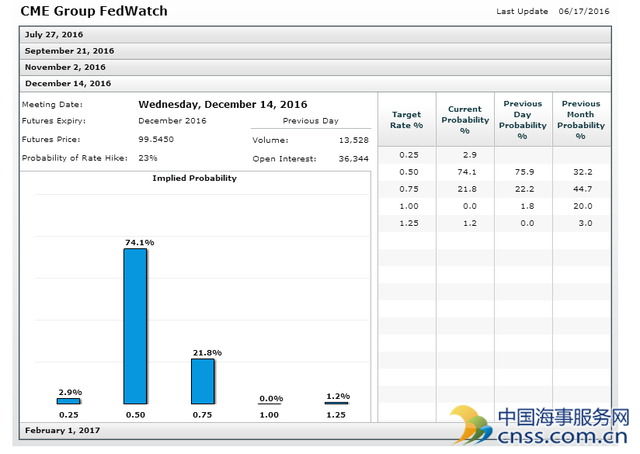Click the Open Interest value 36,344
The width and height of the screenshot is (640, 454).
pos(354,159)
